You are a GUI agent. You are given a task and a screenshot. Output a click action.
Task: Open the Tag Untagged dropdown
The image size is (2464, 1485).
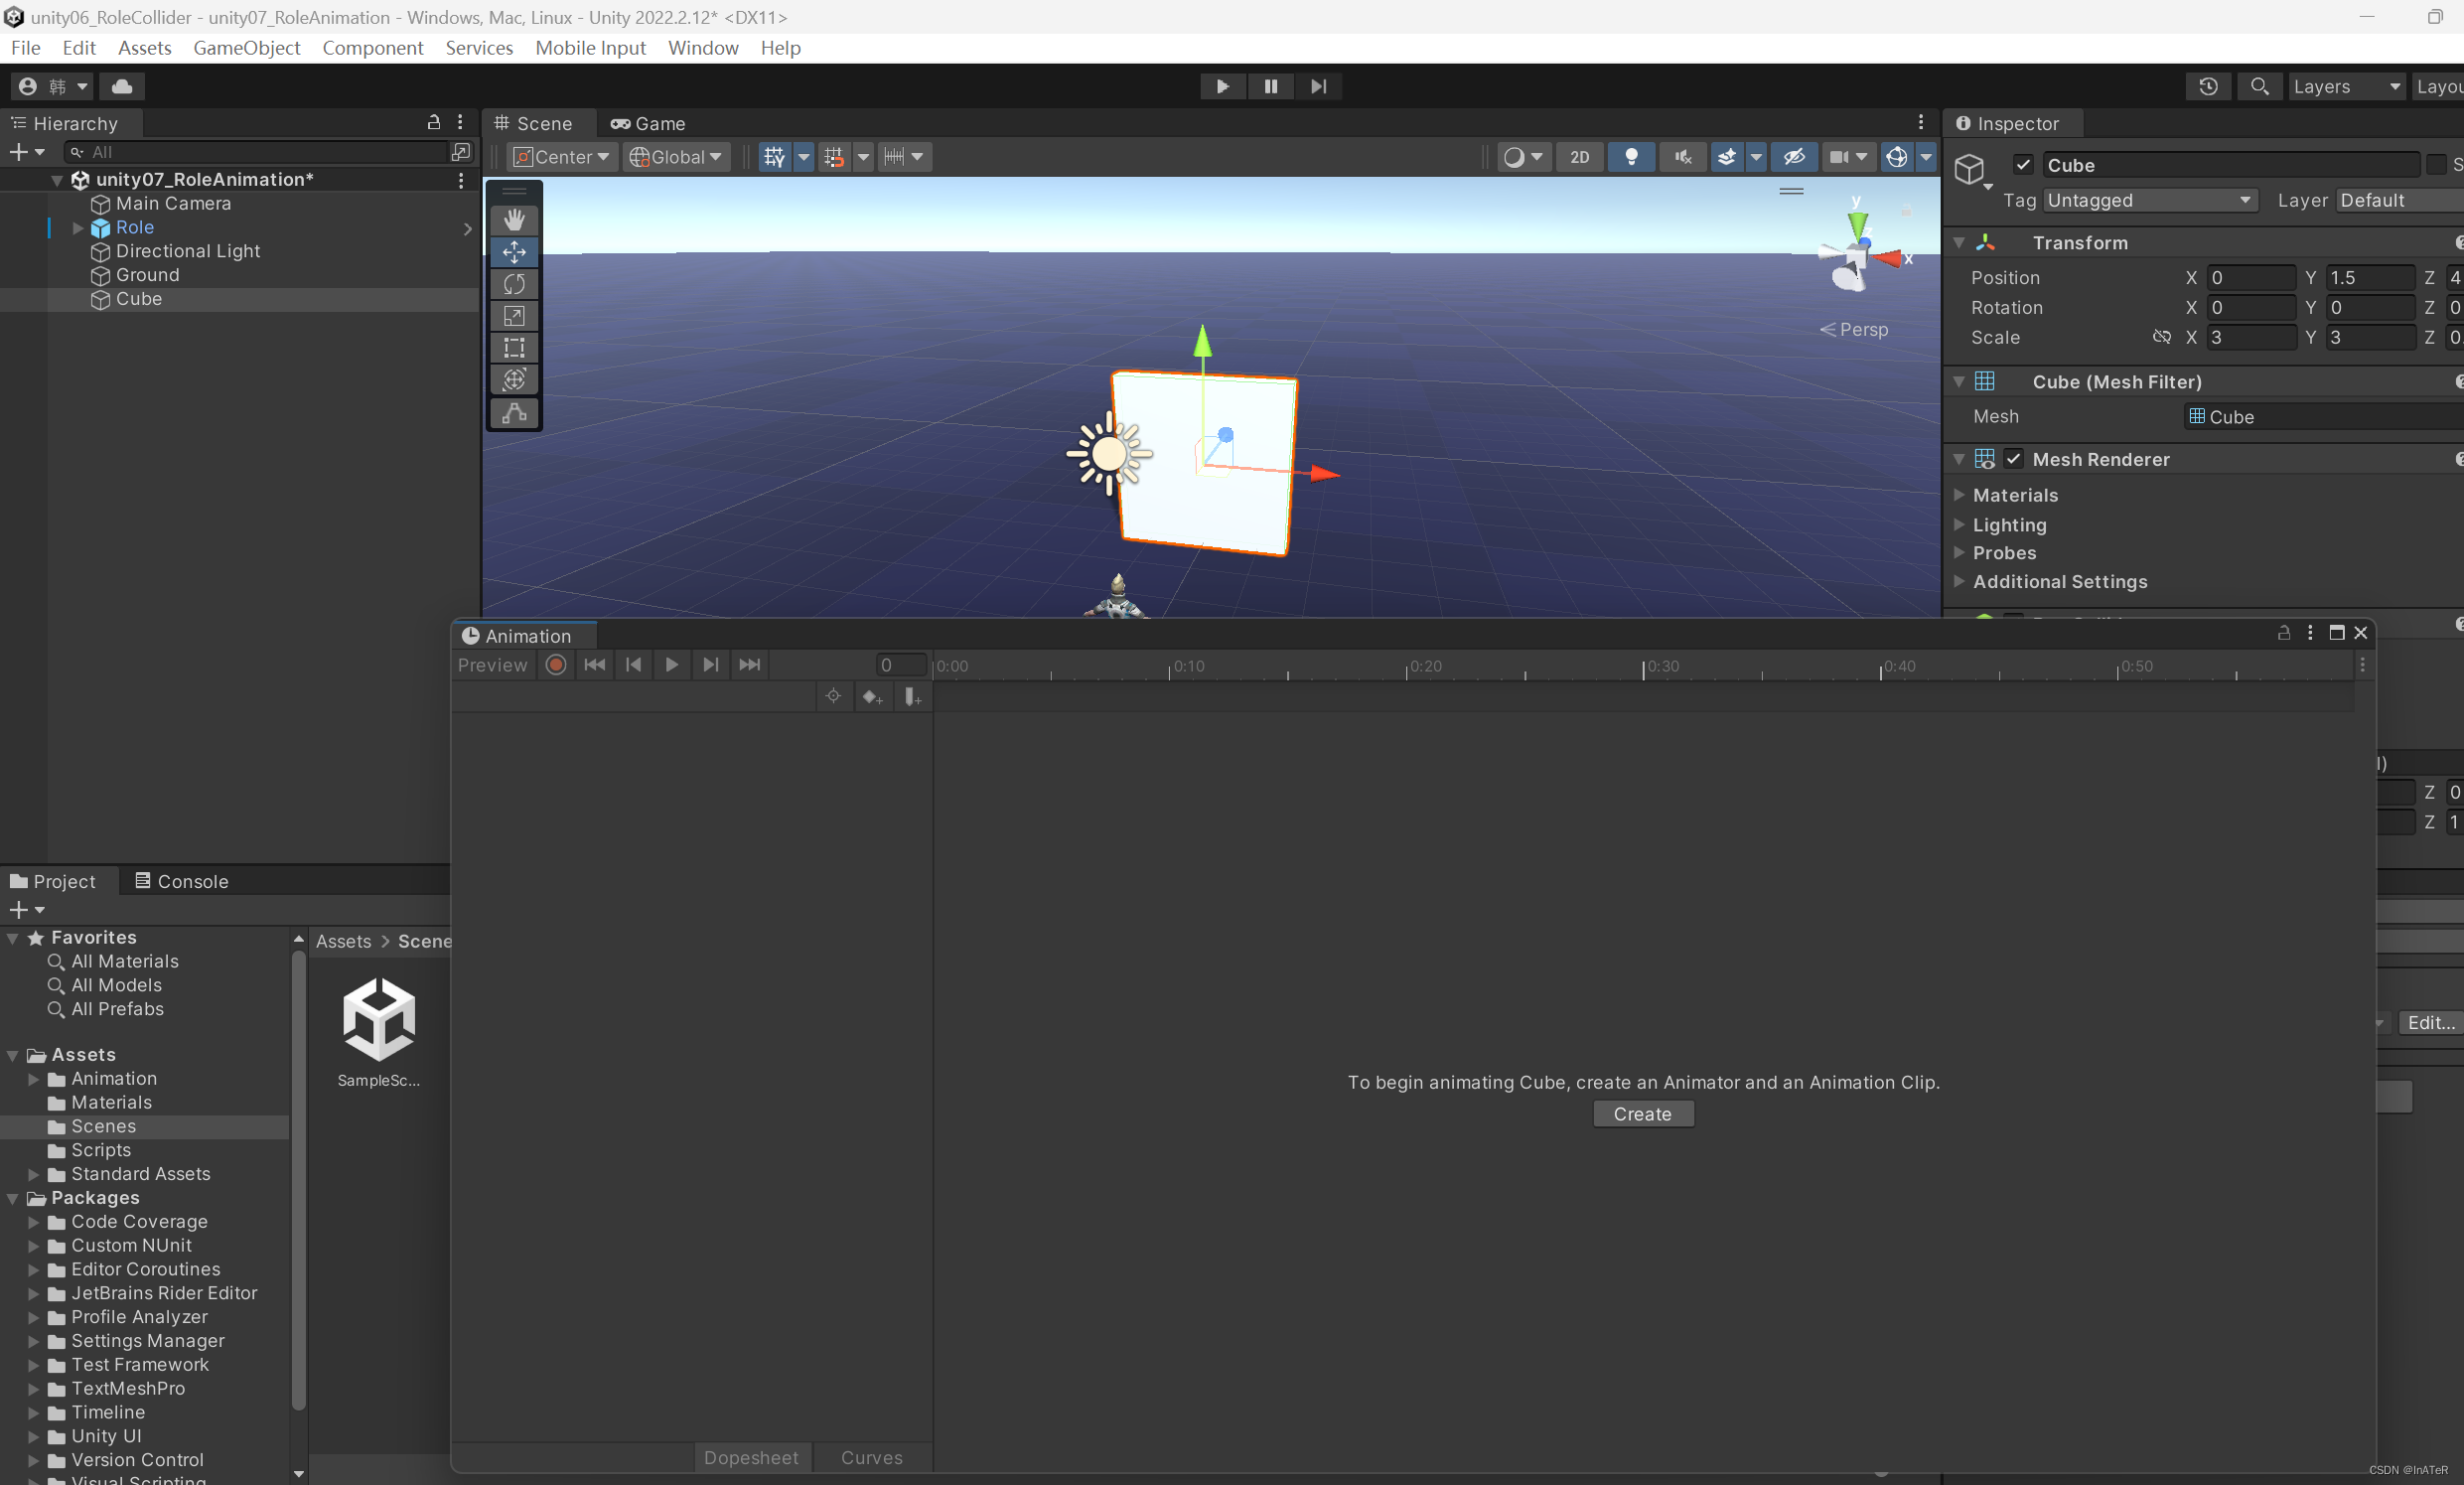[x=2149, y=200]
